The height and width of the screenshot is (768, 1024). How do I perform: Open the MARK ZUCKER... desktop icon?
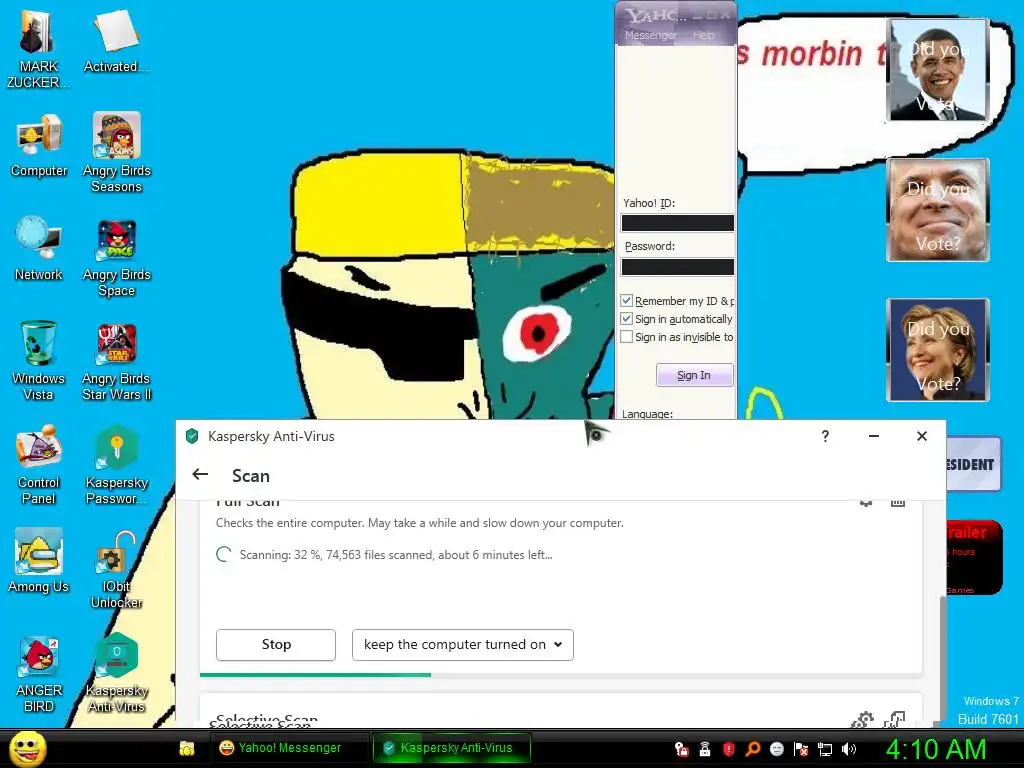[38, 48]
